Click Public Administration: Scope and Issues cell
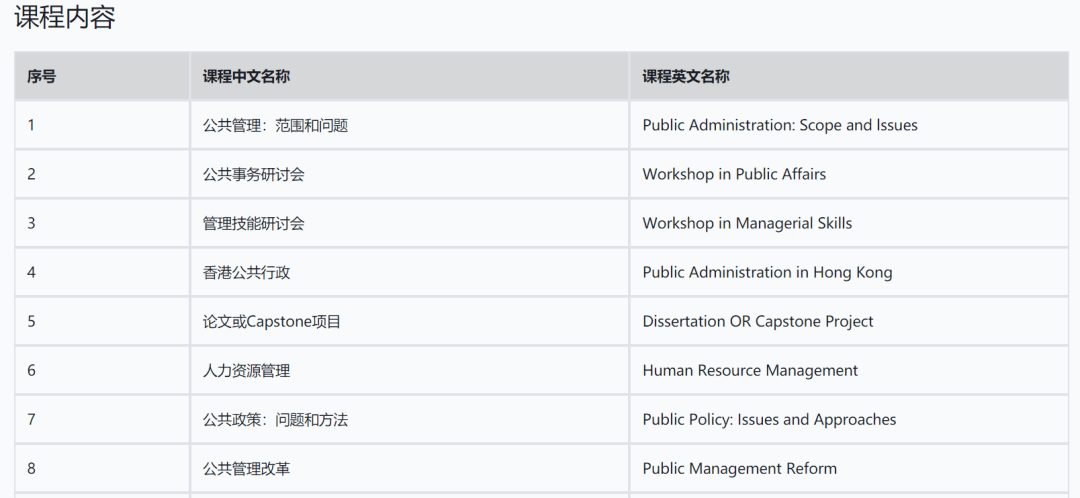The width and height of the screenshot is (1080, 498). [849, 125]
